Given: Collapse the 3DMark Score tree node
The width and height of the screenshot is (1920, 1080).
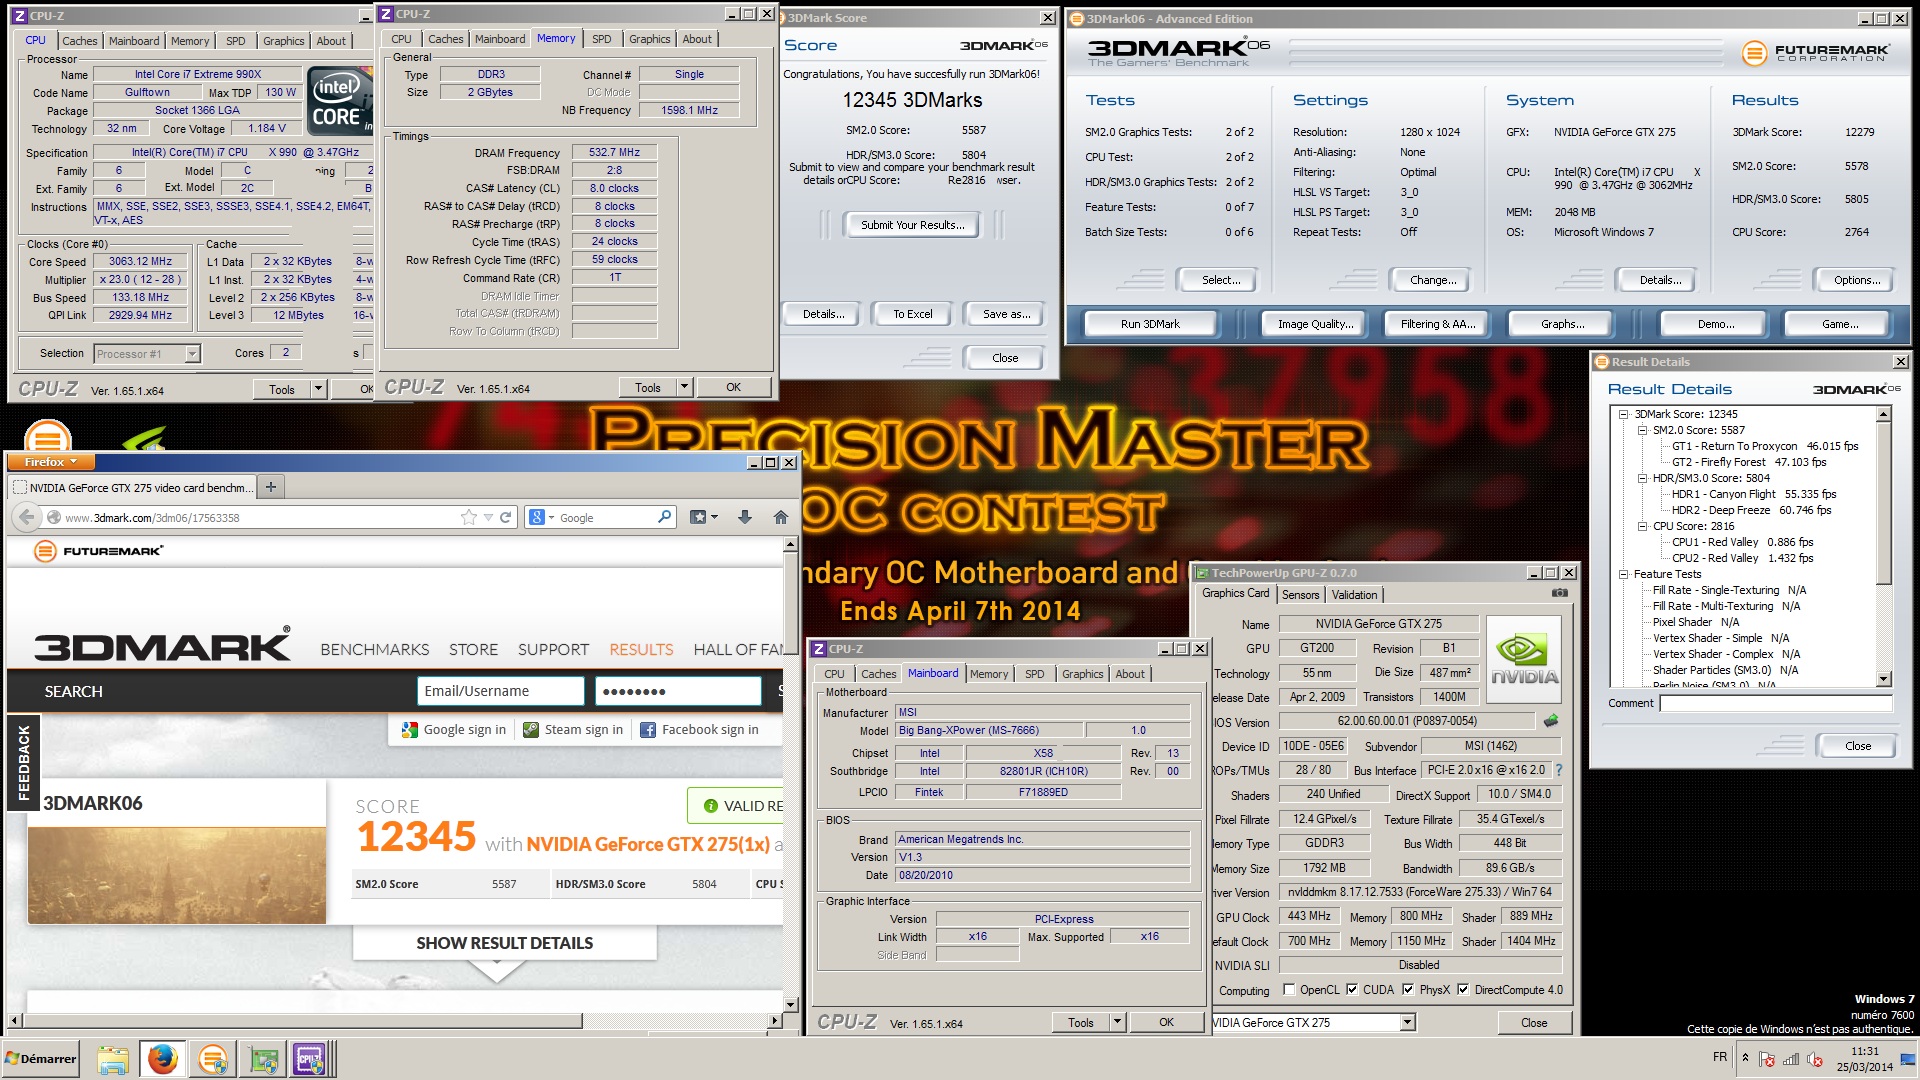Looking at the screenshot, I should (1624, 414).
